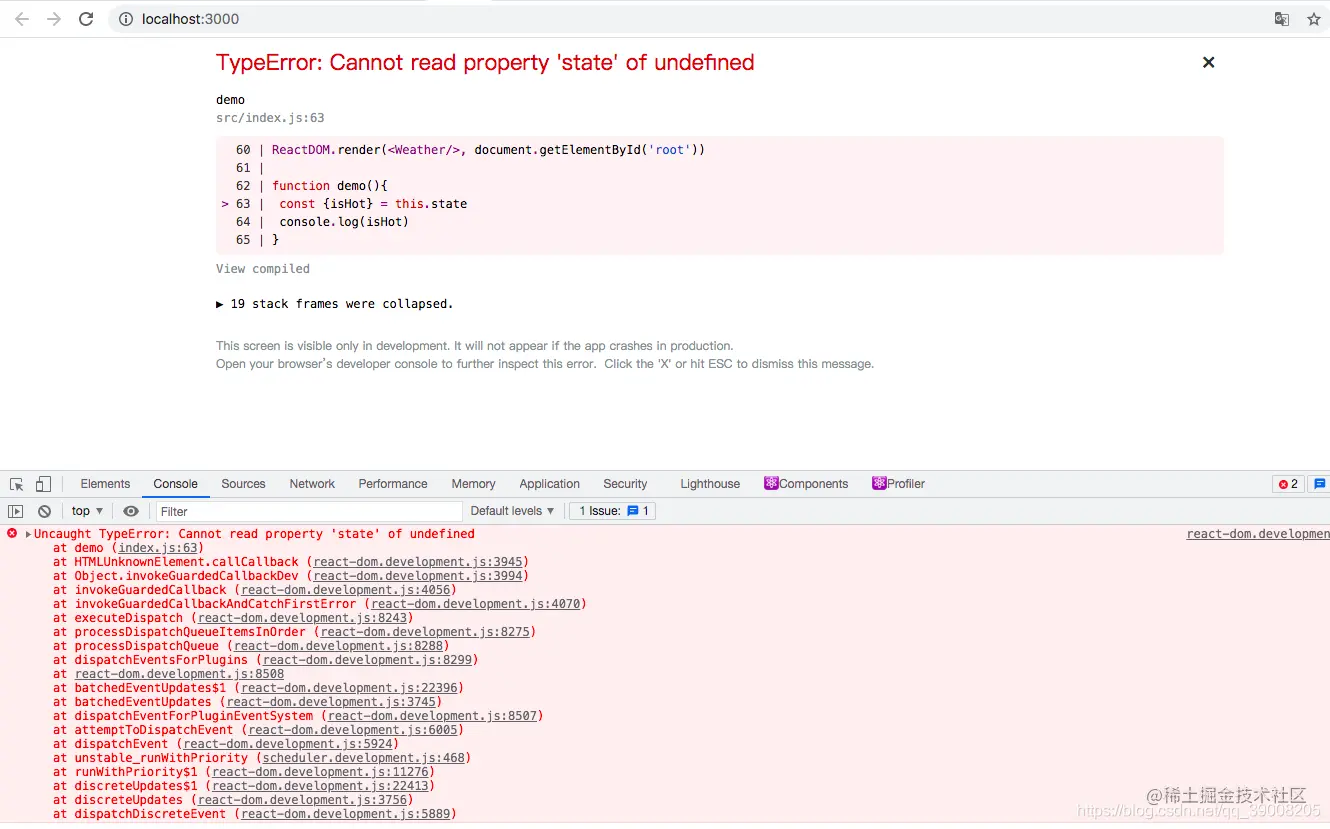This screenshot has width=1330, height=829.
Task: Open the Lighthouse tab
Action: pos(710,484)
